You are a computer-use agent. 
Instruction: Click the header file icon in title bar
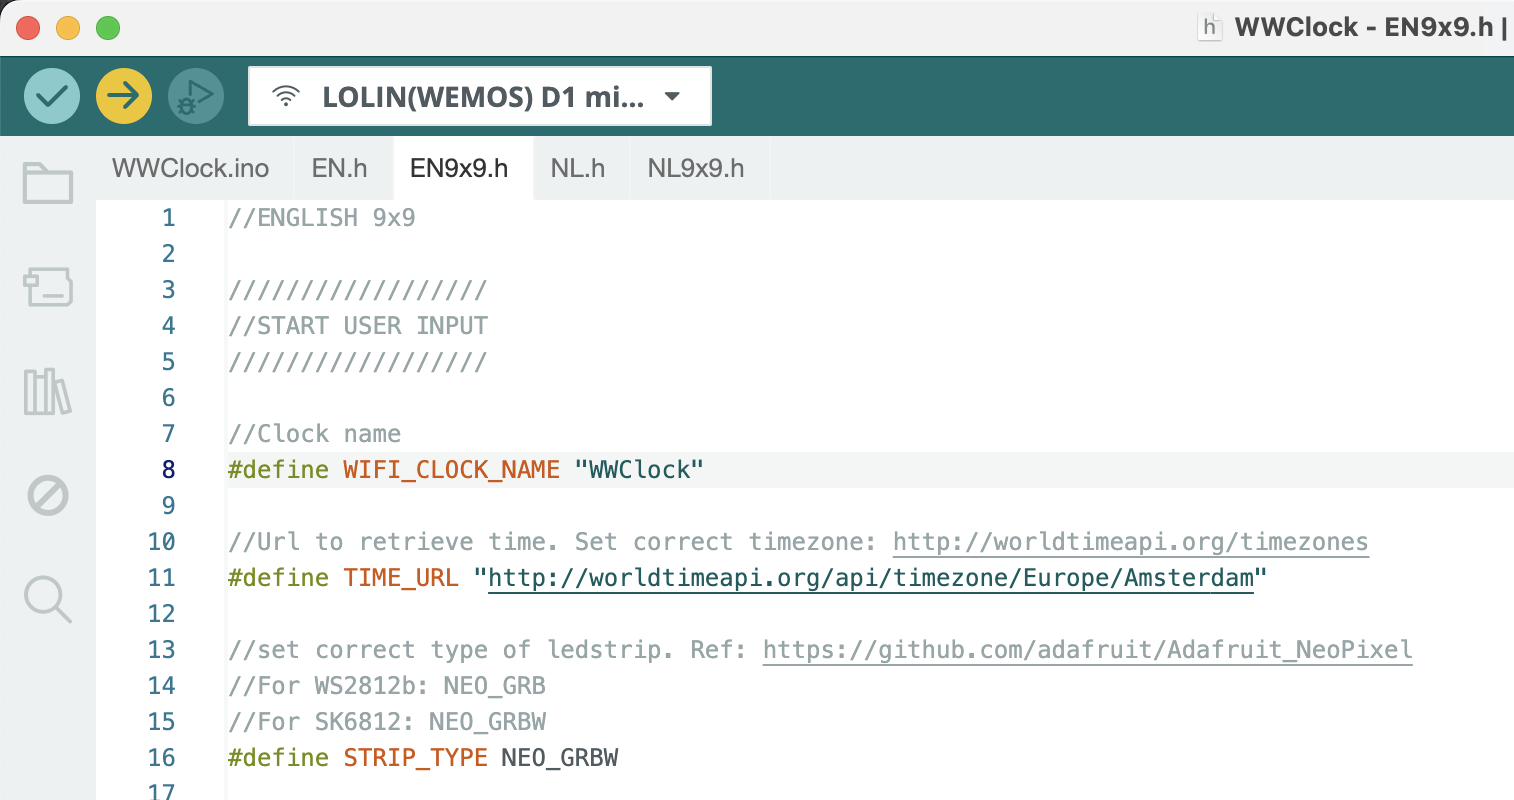[x=1210, y=27]
